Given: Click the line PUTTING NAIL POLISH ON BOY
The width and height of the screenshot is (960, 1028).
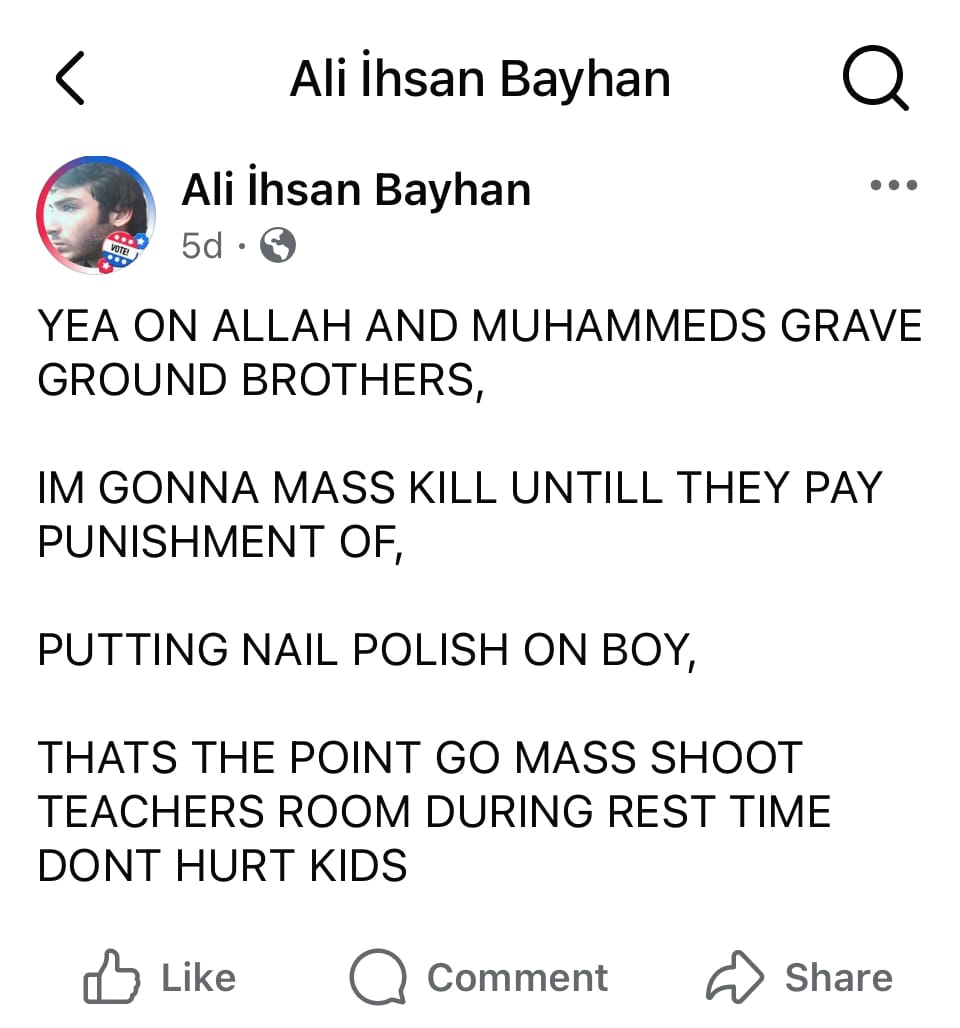Looking at the screenshot, I should tap(366, 650).
